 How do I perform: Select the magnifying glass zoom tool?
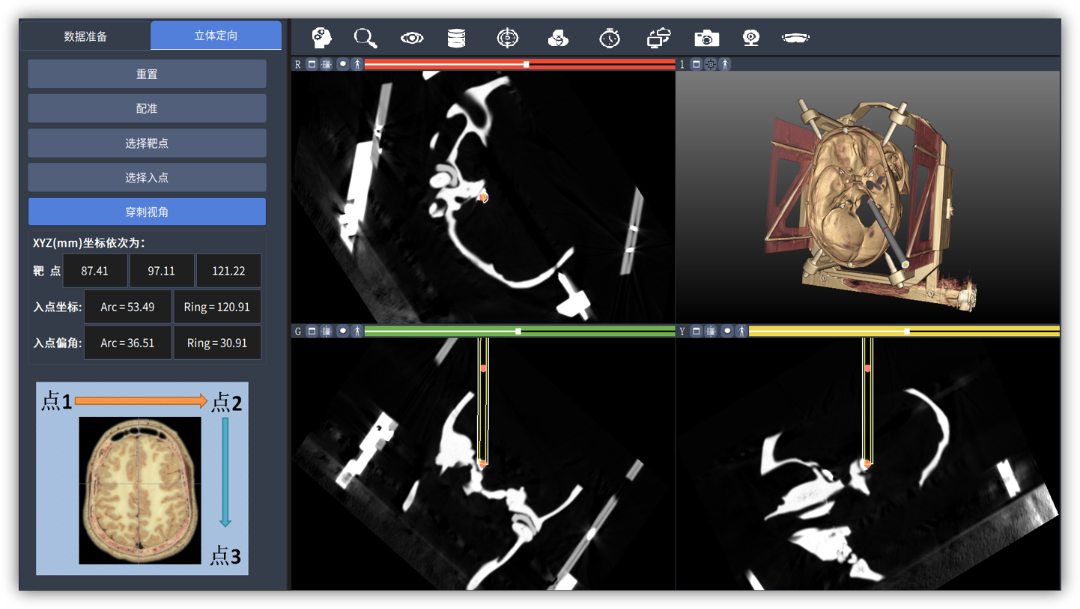(x=365, y=38)
